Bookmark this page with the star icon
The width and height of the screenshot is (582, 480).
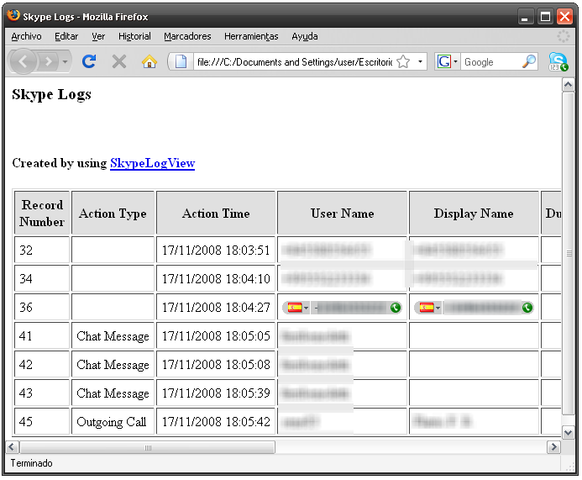403,62
